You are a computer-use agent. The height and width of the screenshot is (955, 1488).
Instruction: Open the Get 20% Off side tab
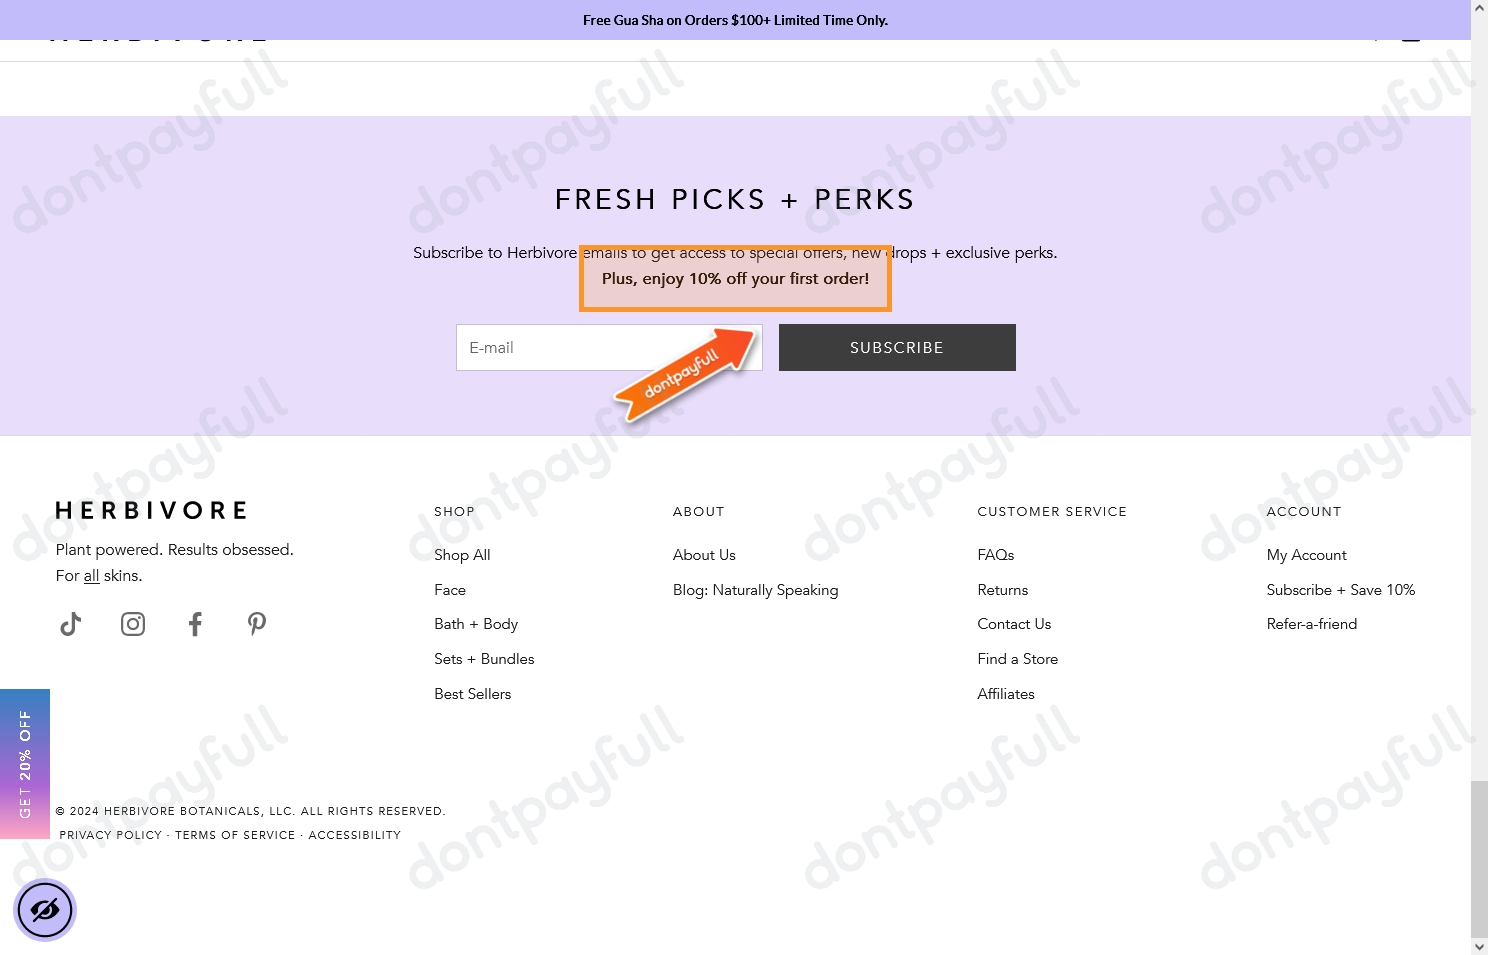click(x=25, y=763)
